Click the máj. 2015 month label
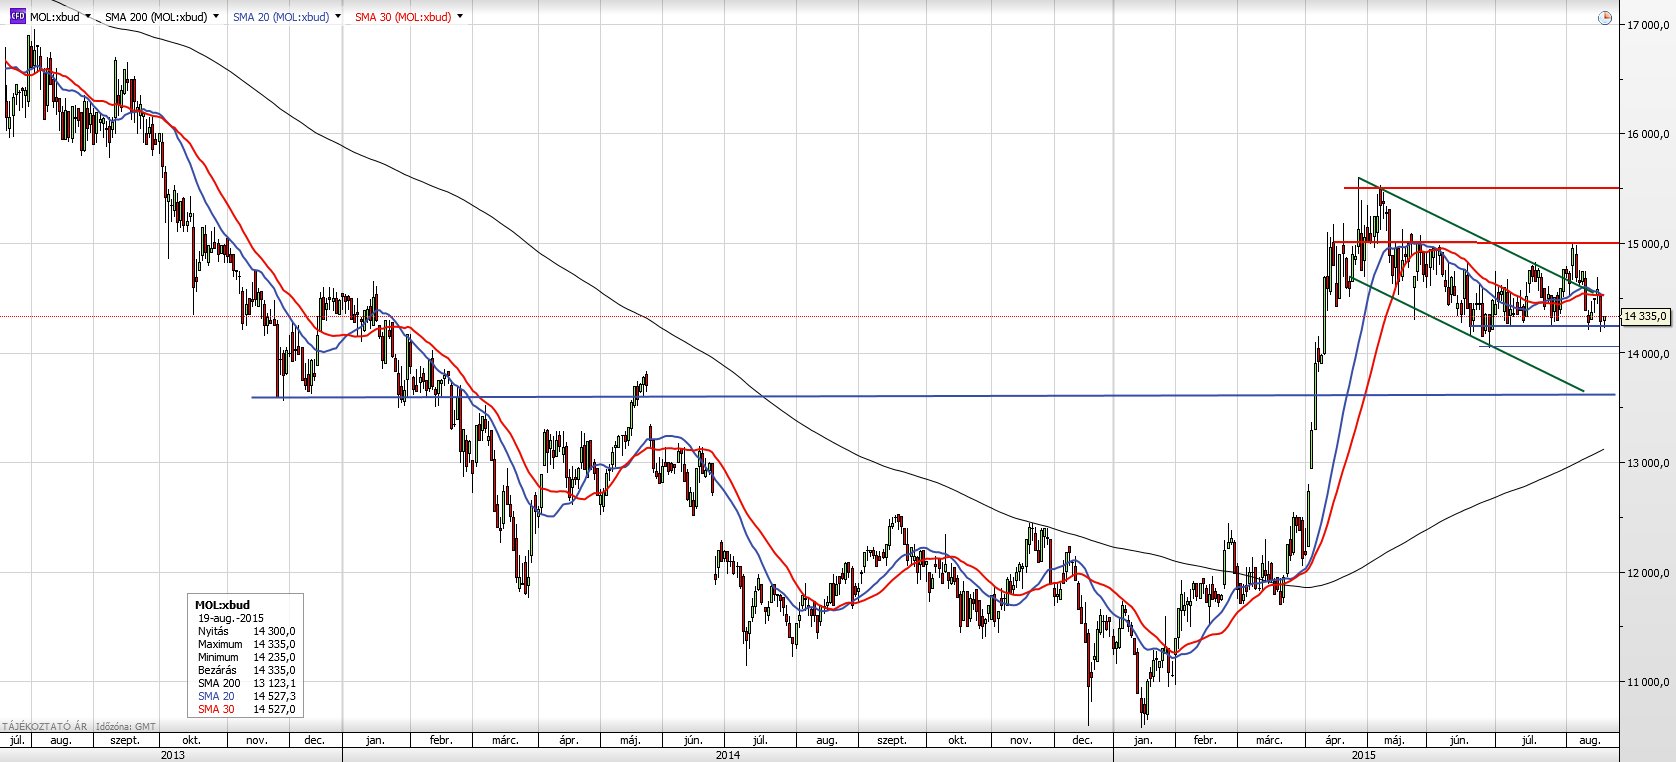1676x762 pixels. tap(1394, 740)
